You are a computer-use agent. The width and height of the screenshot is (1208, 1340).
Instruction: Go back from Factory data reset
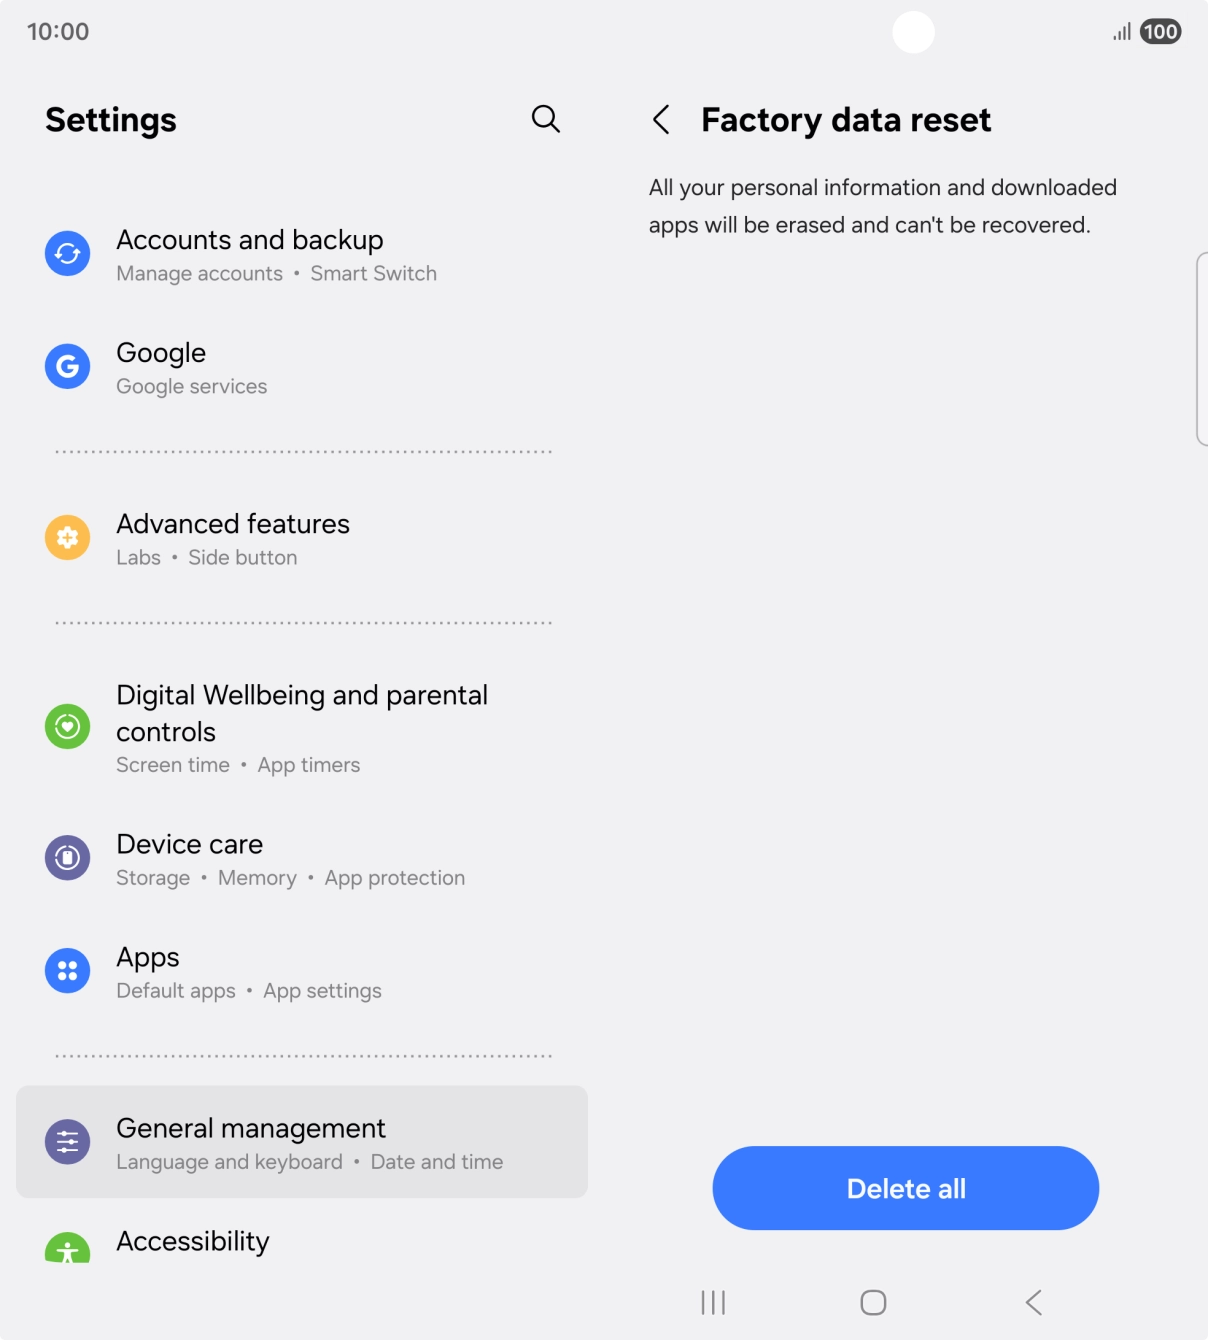661,119
